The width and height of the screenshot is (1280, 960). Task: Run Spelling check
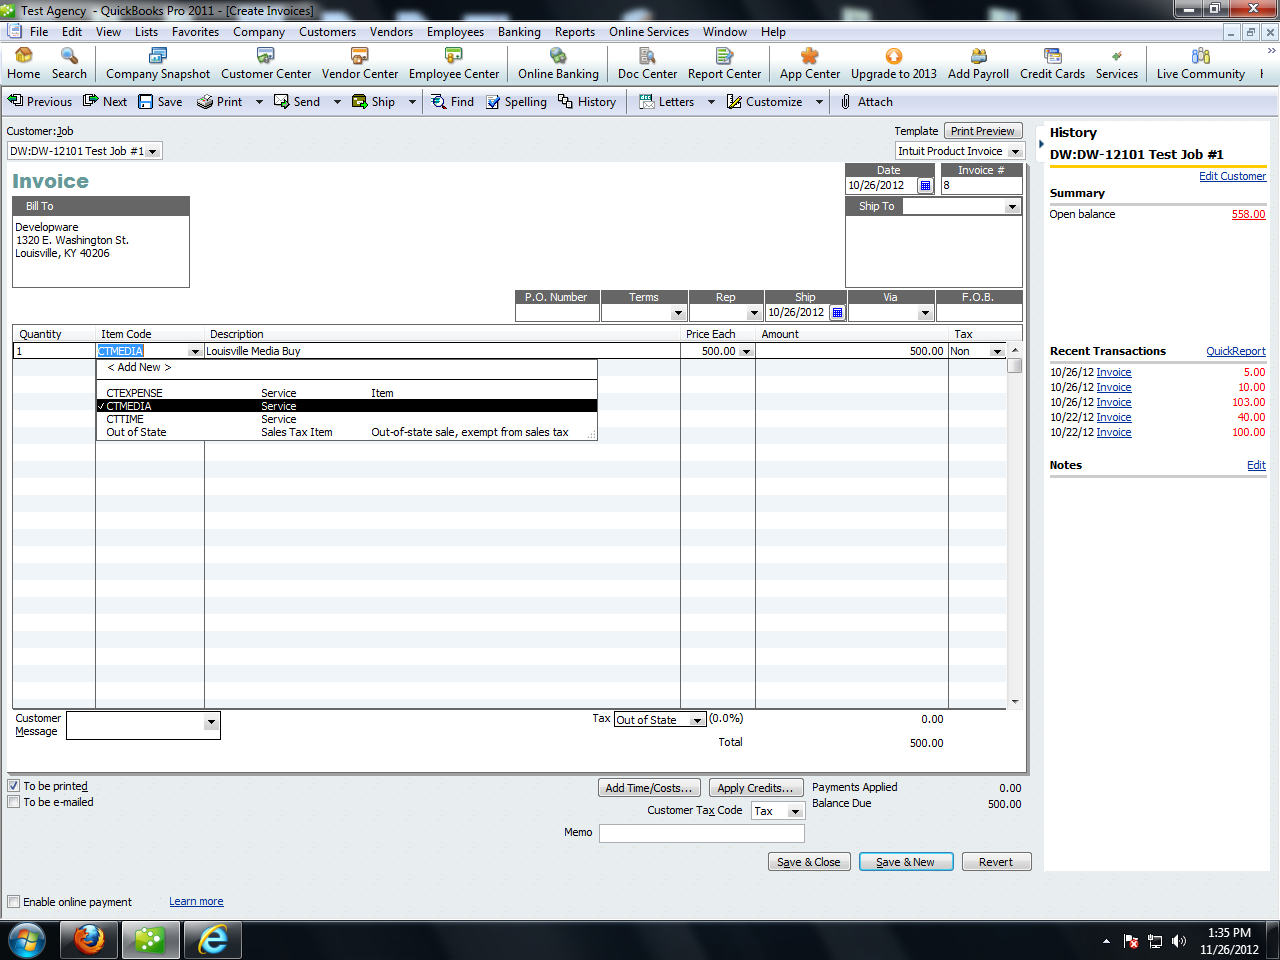516,101
